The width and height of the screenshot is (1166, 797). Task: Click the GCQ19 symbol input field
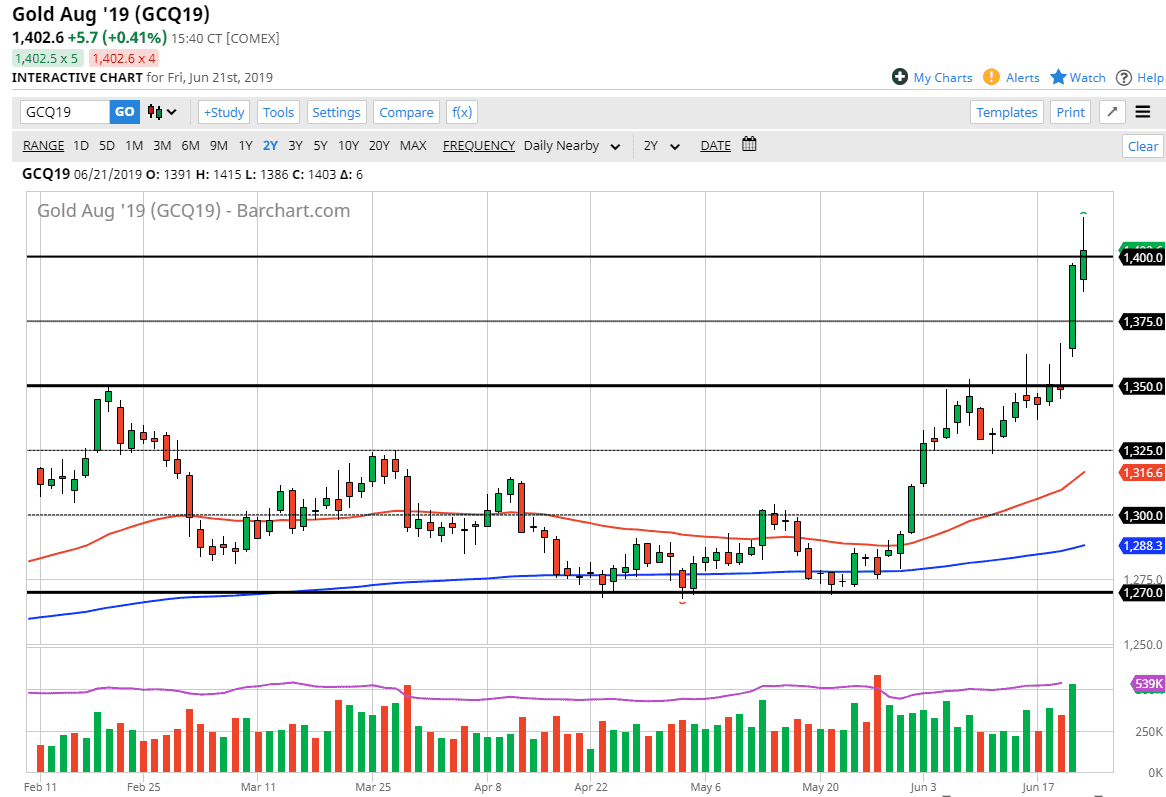coord(65,112)
